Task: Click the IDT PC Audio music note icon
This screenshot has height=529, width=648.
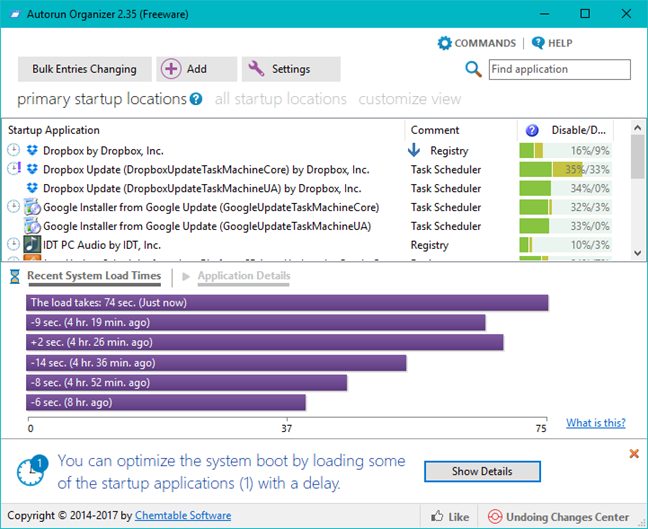Action: [x=32, y=244]
